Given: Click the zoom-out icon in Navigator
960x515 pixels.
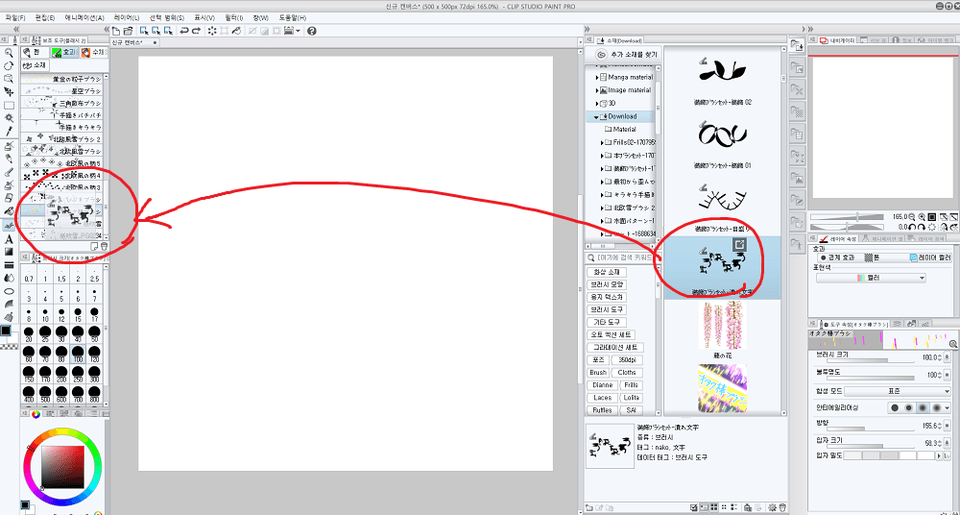Looking at the screenshot, I should 912,217.
